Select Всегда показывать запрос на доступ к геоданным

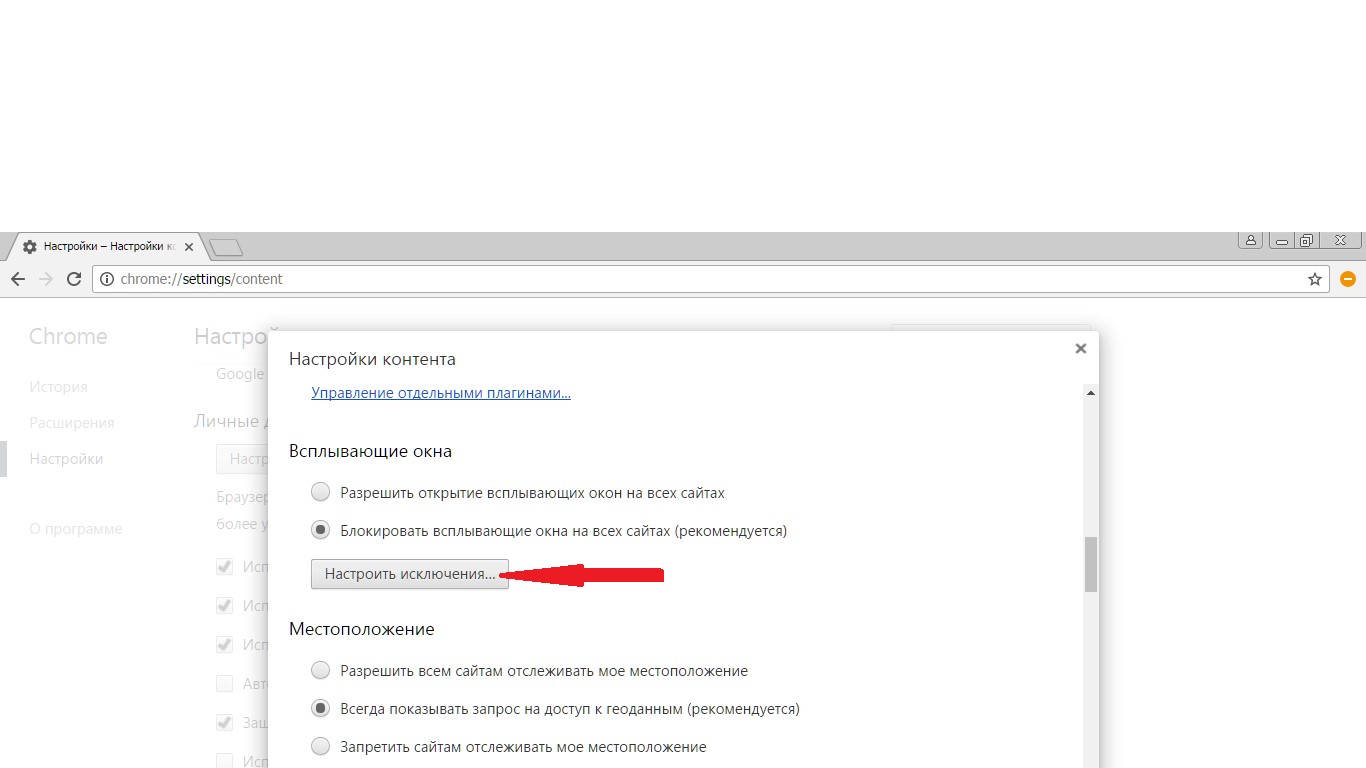pos(320,708)
